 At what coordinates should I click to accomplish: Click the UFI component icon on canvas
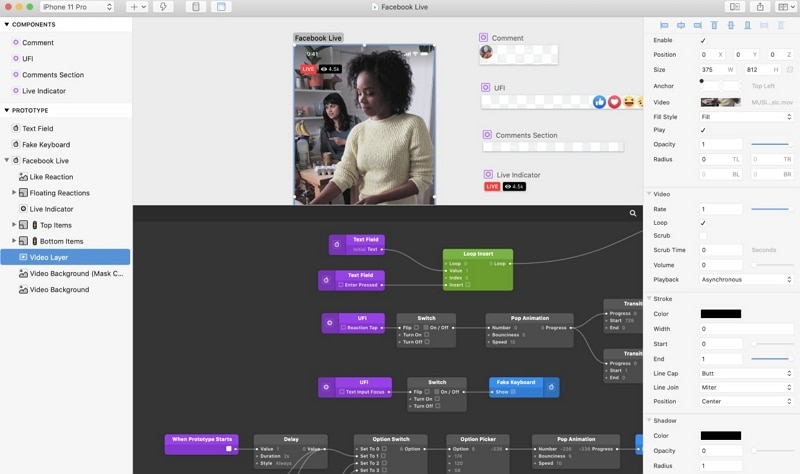point(486,87)
